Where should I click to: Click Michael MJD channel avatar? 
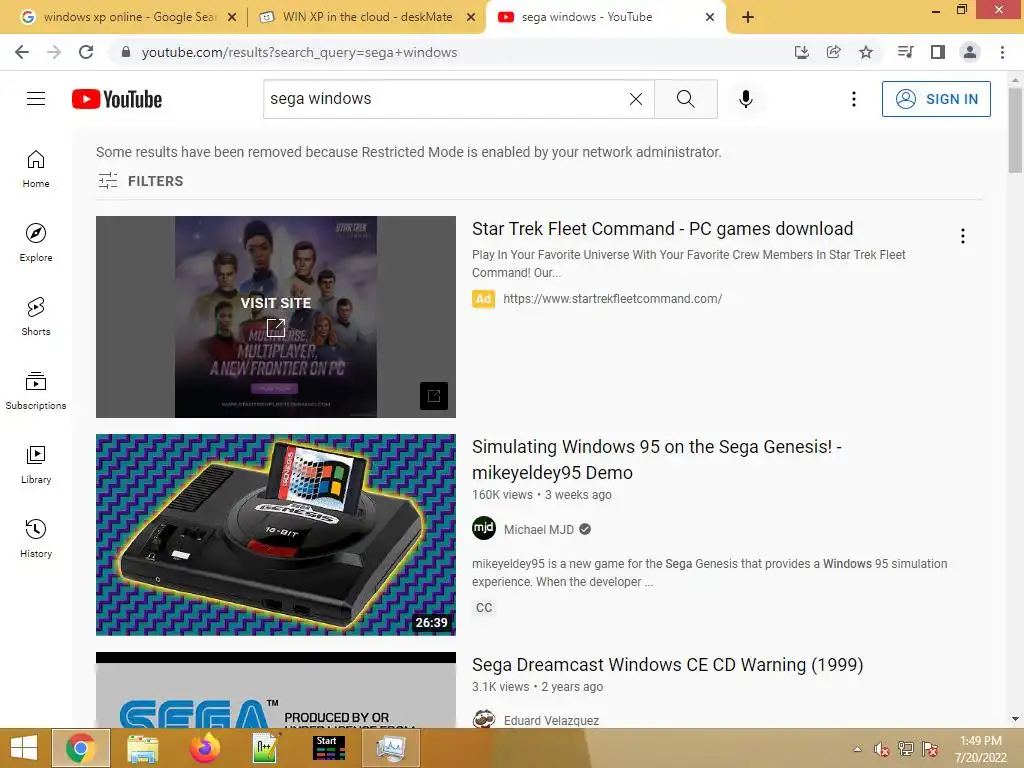pyautogui.click(x=484, y=528)
